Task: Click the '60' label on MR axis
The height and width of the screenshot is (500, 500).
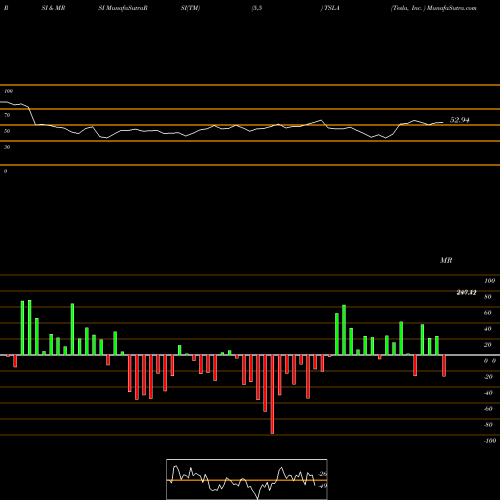Action: [x=488, y=313]
